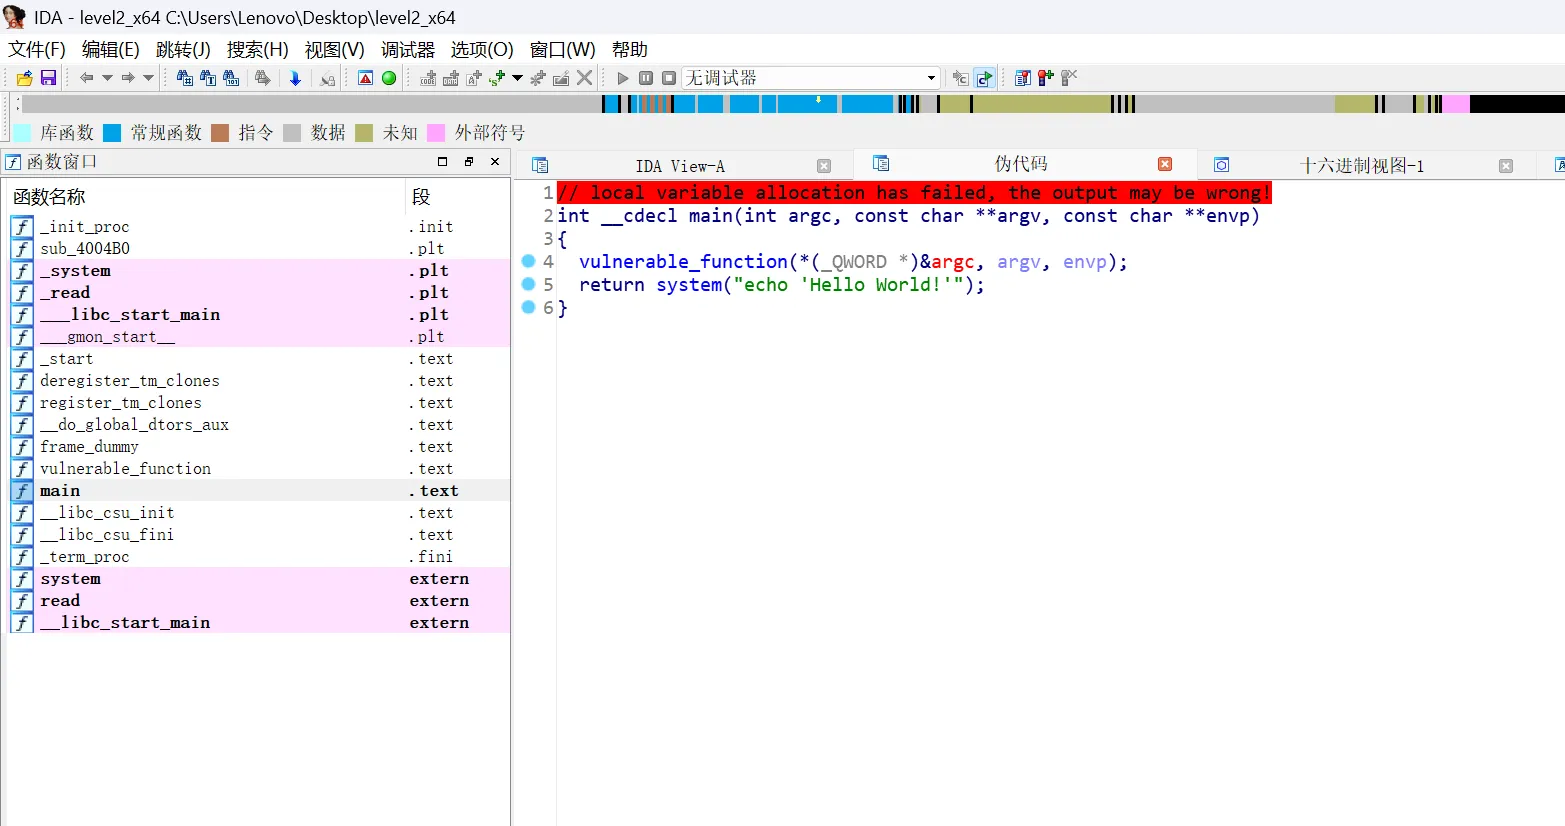Open the 调试器 menu
This screenshot has width=1565, height=826.
tap(408, 49)
